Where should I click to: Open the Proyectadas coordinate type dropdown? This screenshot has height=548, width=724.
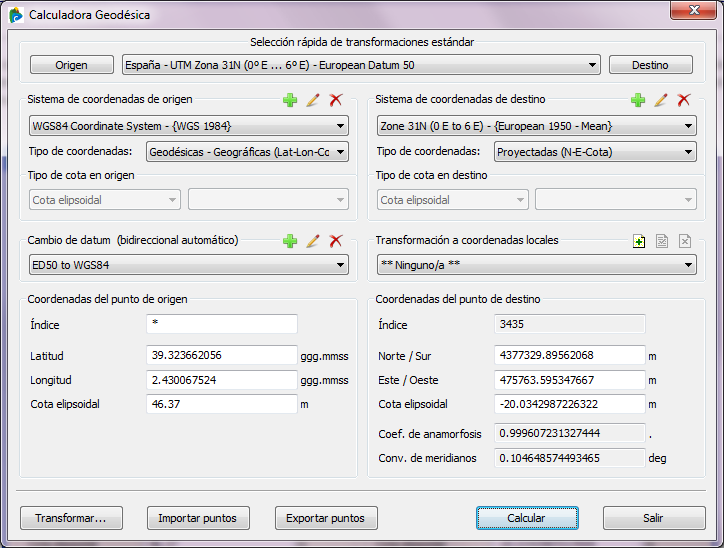pos(595,152)
